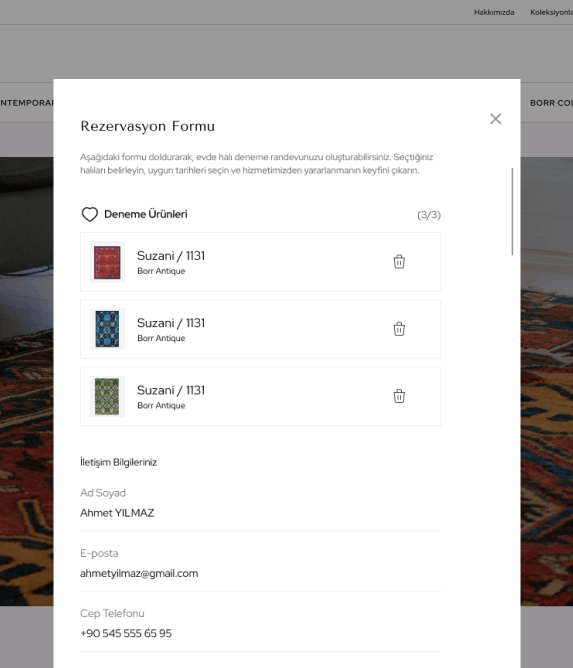Open the blue Suzani rug thumbnail
This screenshot has height=668, width=573.
click(x=107, y=329)
